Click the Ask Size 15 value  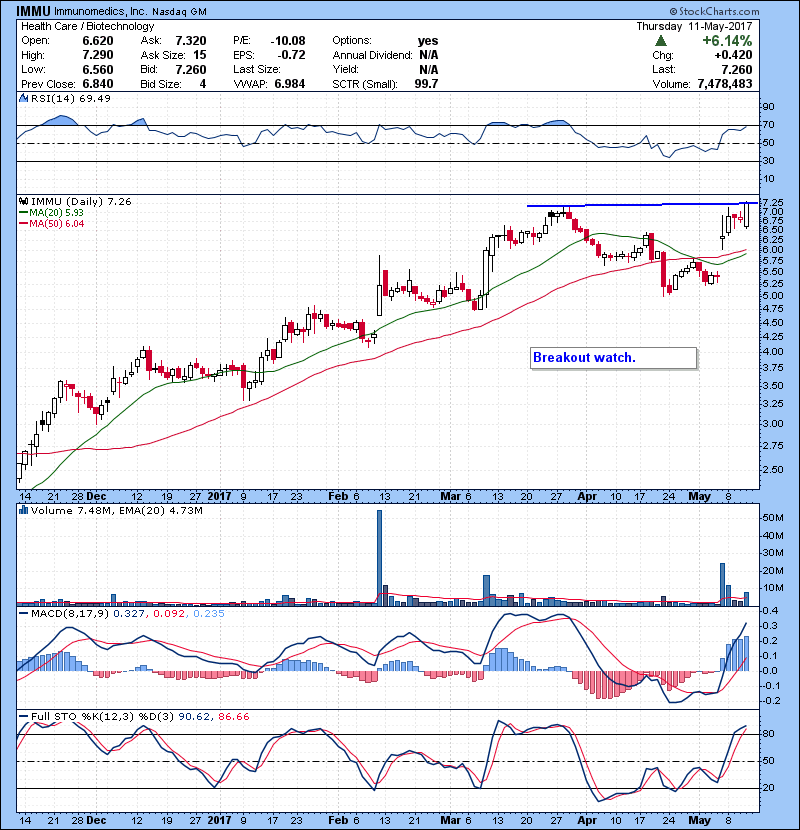pyautogui.click(x=200, y=55)
